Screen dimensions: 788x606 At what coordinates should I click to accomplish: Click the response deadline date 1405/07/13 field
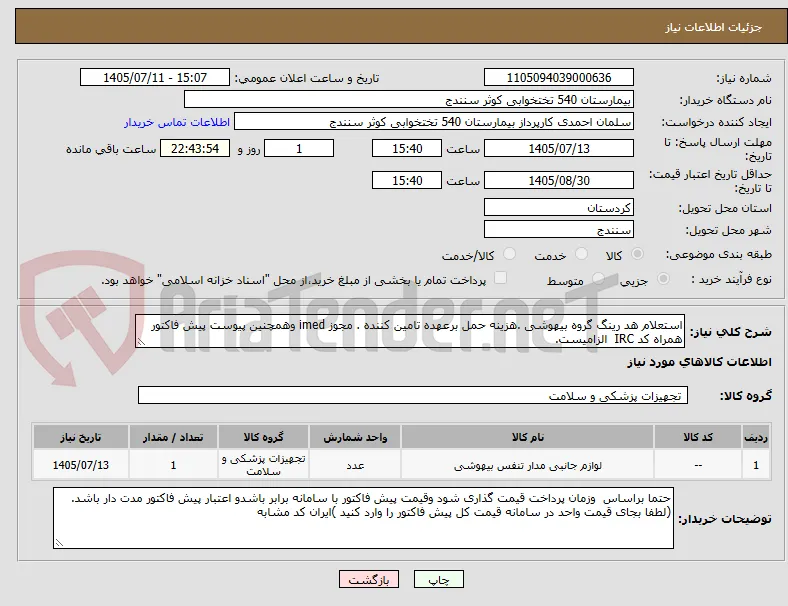pyautogui.click(x=559, y=148)
